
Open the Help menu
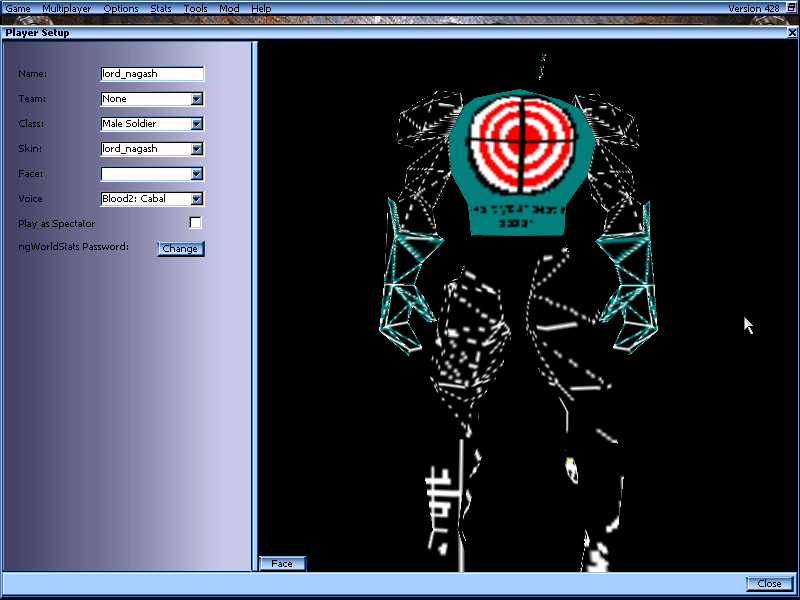tap(261, 8)
